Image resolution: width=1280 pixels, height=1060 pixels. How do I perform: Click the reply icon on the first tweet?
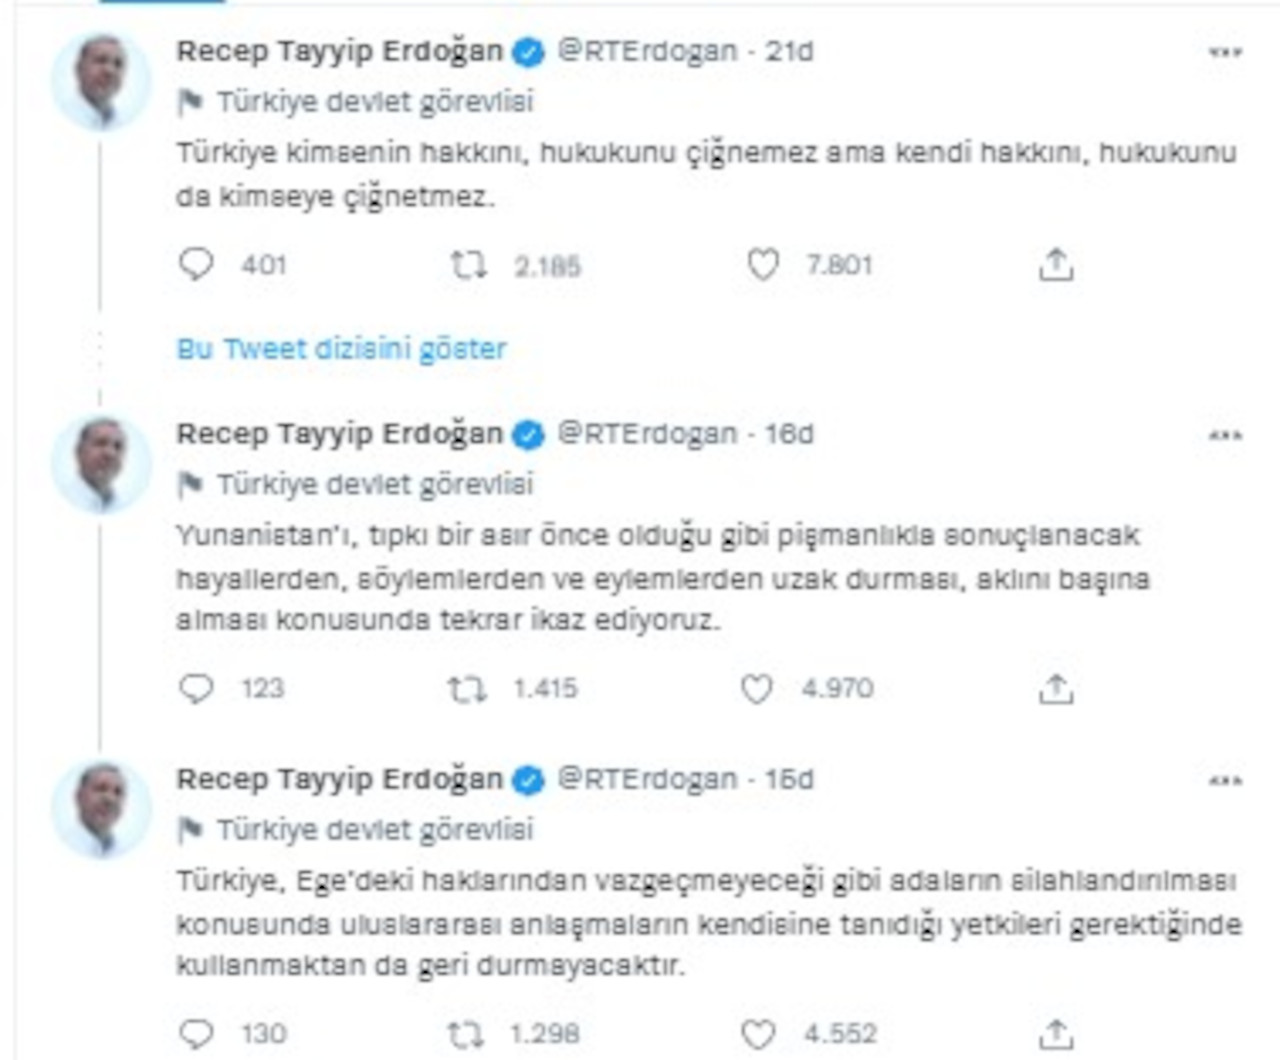(198, 264)
